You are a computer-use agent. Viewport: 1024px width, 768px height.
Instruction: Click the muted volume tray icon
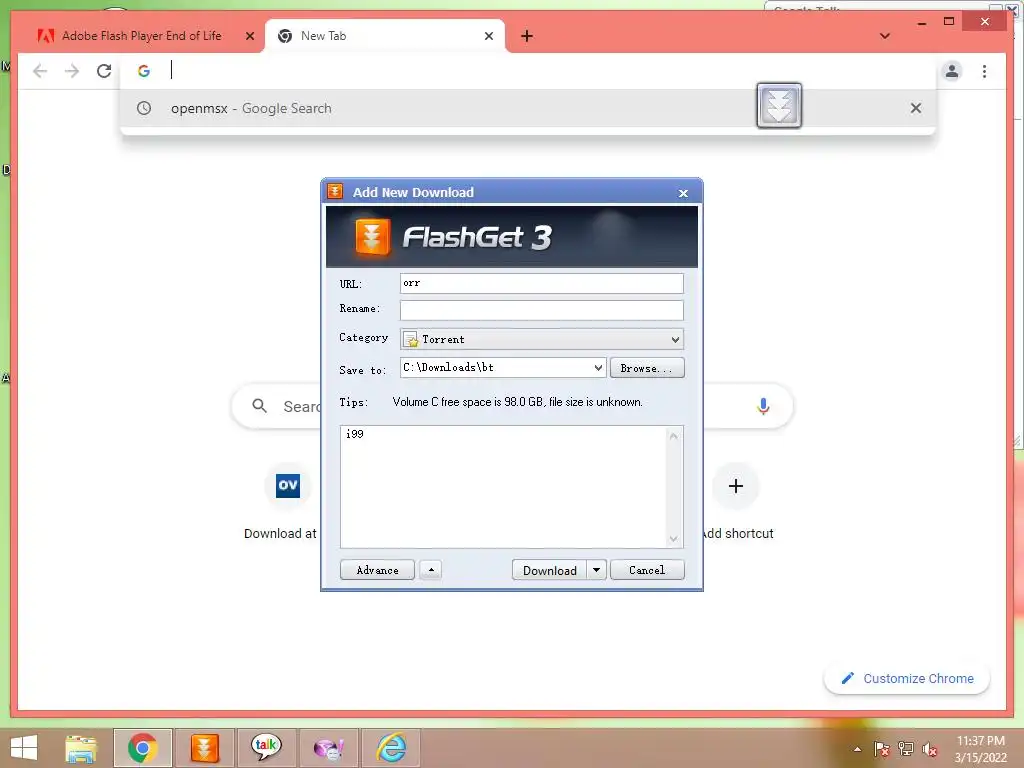point(930,749)
